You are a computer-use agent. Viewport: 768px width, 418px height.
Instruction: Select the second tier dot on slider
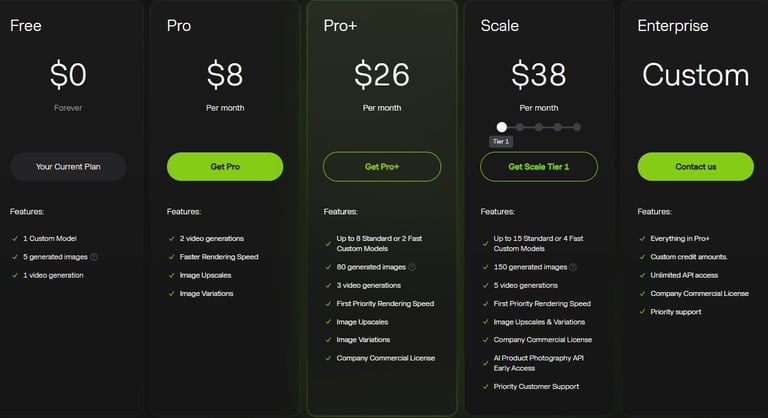coord(520,127)
